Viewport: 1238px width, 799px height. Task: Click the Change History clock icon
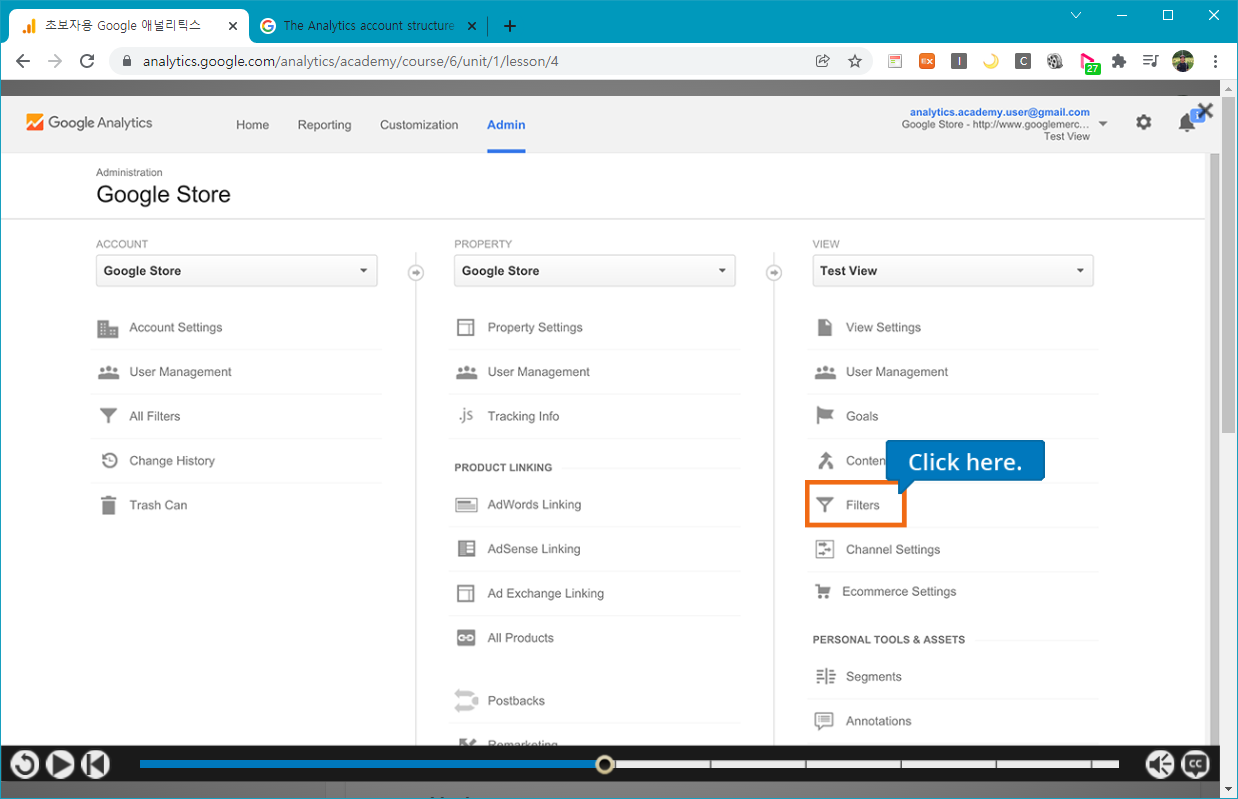[x=109, y=461]
